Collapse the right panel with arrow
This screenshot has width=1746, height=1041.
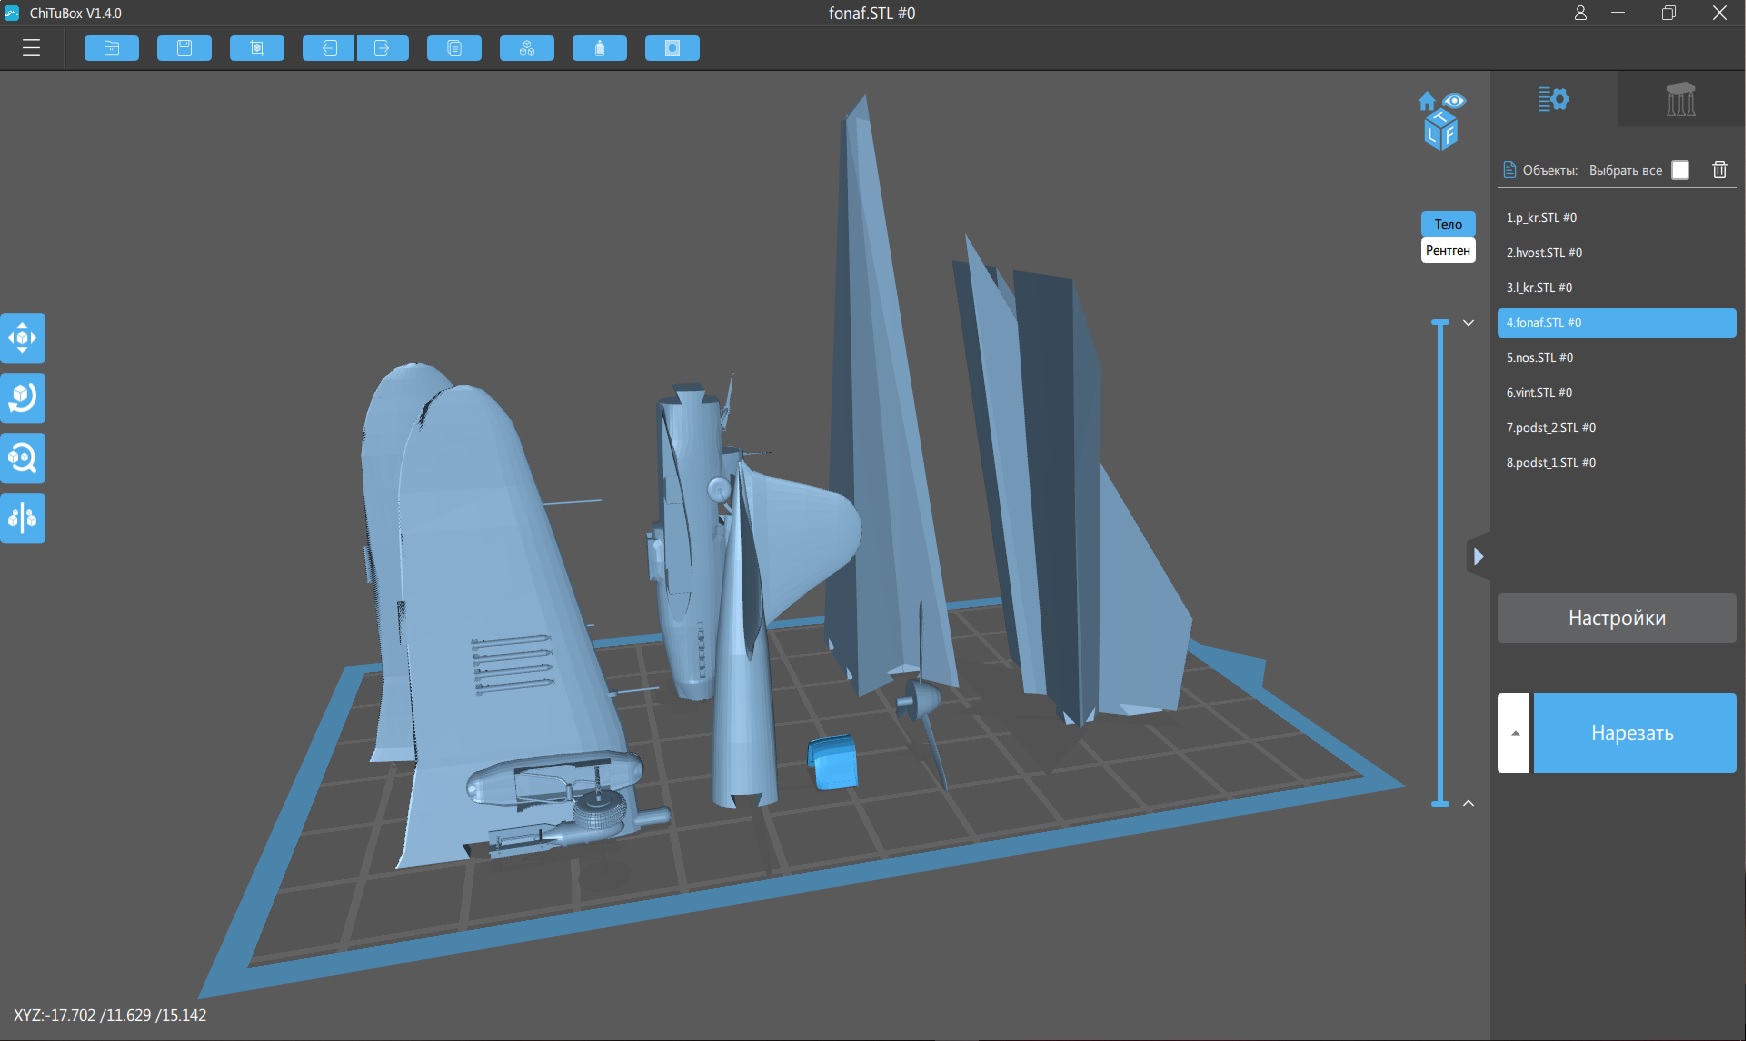1478,556
